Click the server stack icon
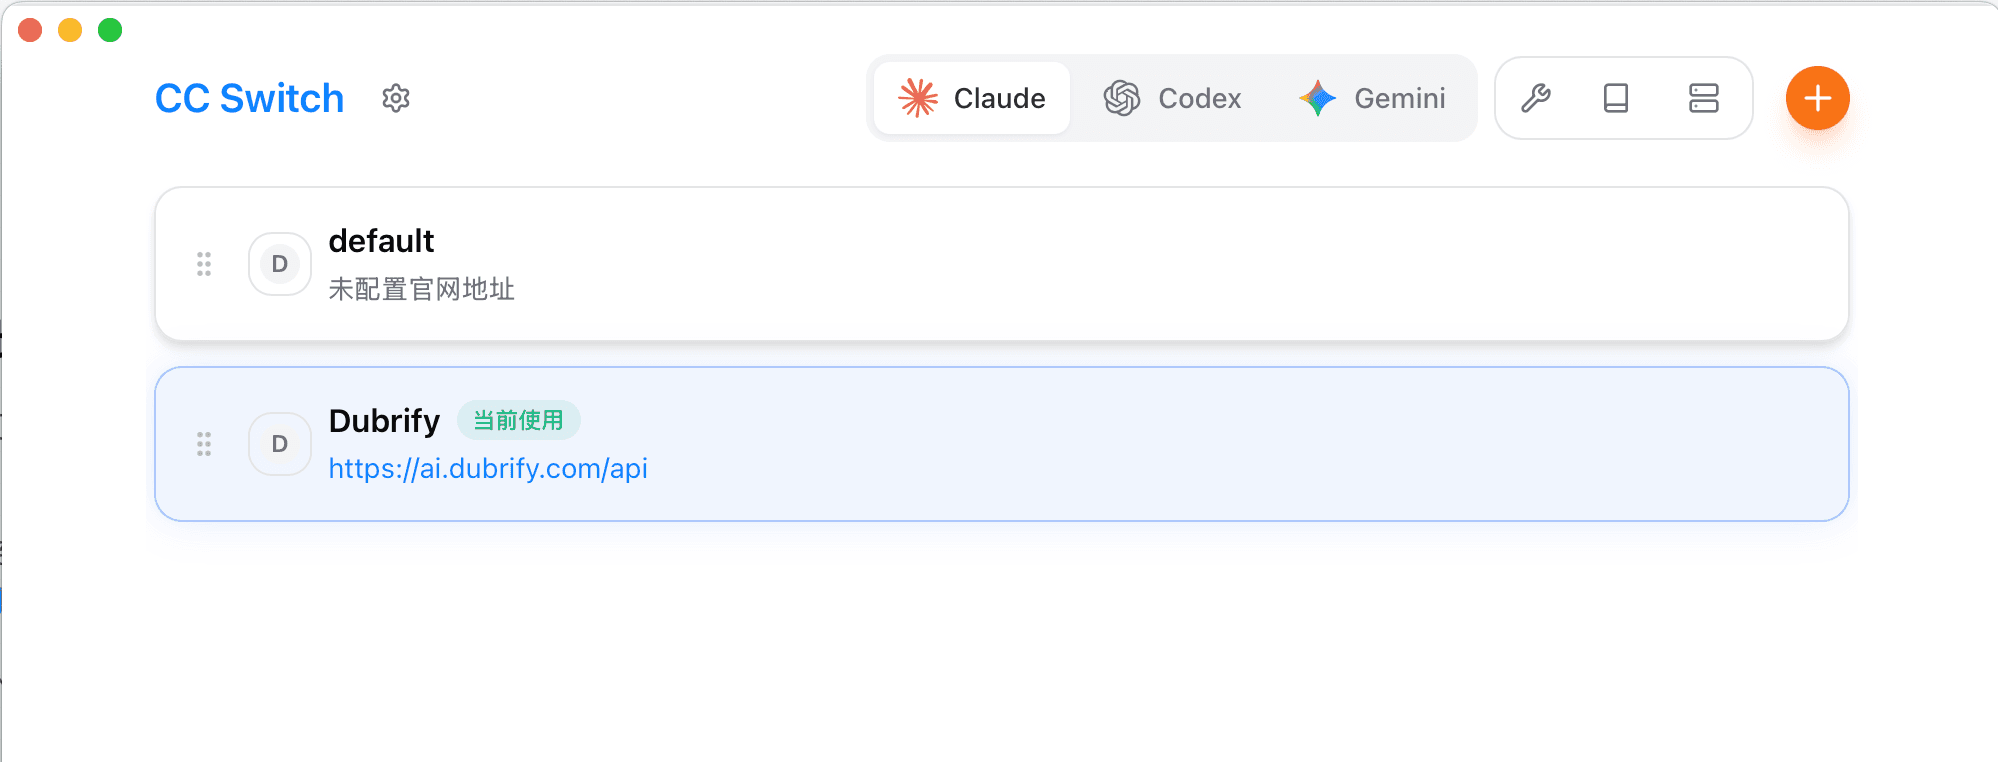 [x=1703, y=98]
